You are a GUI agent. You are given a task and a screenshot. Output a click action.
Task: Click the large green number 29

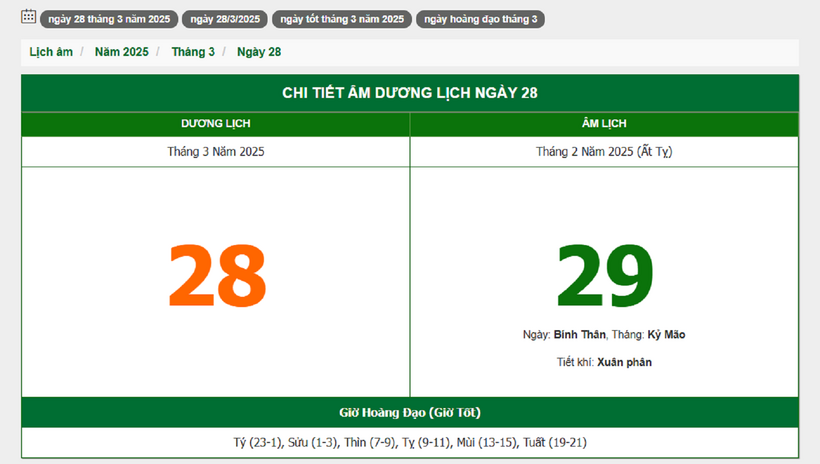(x=604, y=276)
